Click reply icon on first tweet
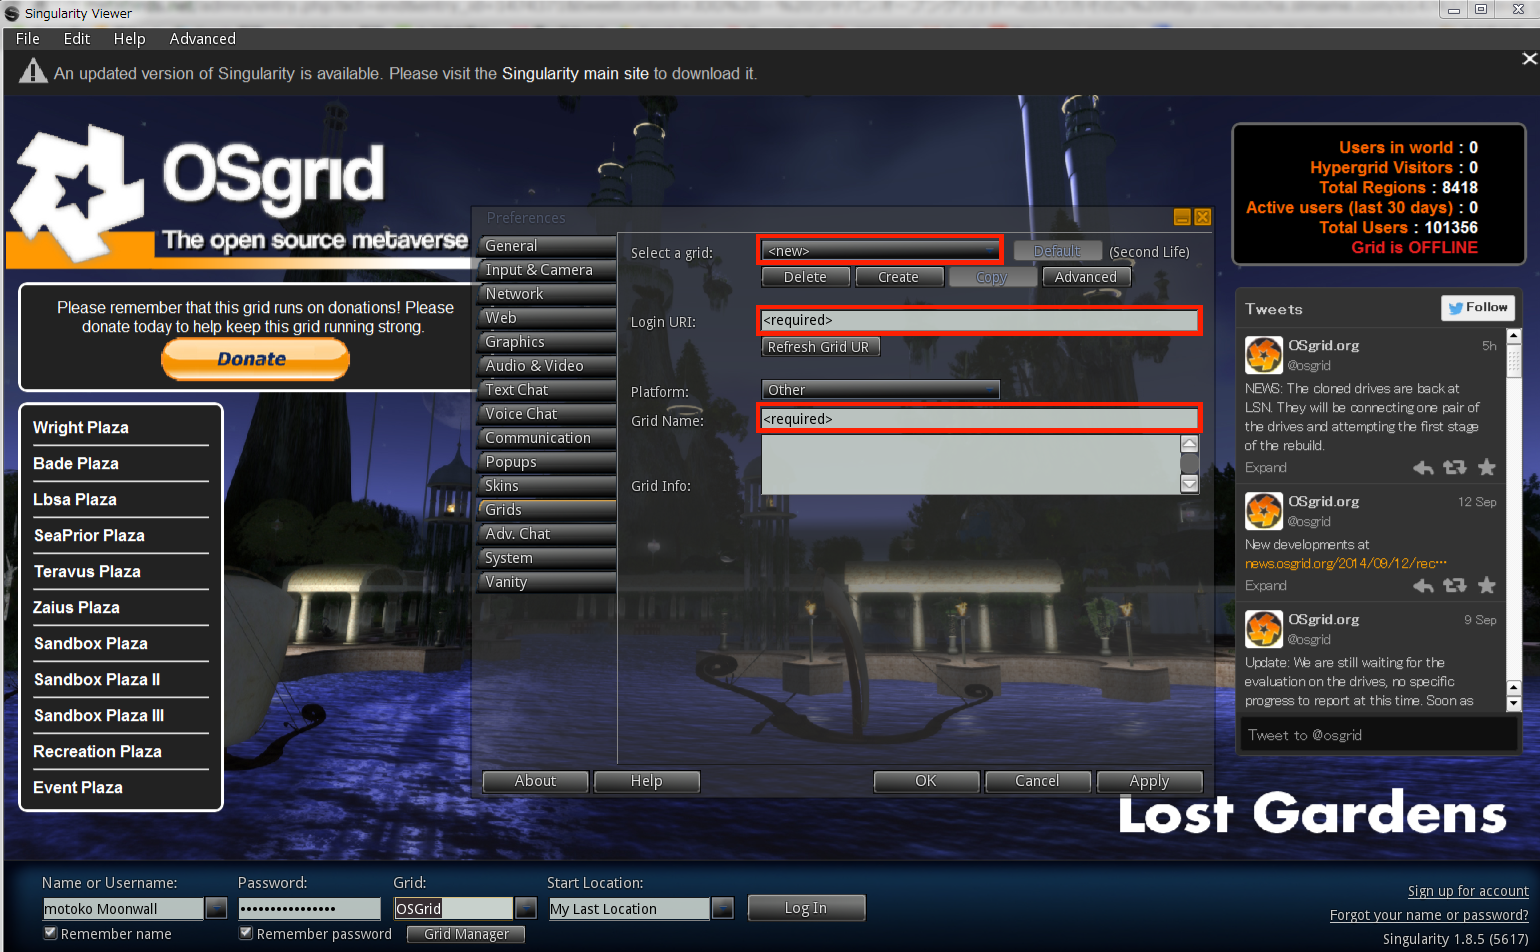Screen dimensions: 1540x952 point(1423,468)
